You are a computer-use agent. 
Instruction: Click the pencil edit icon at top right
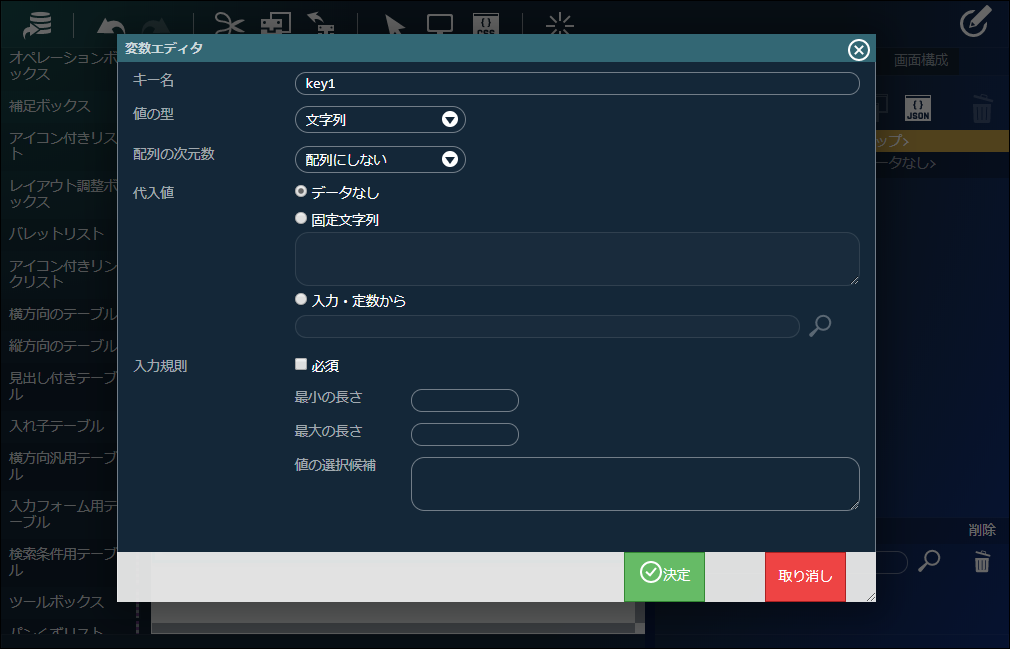coord(975,22)
